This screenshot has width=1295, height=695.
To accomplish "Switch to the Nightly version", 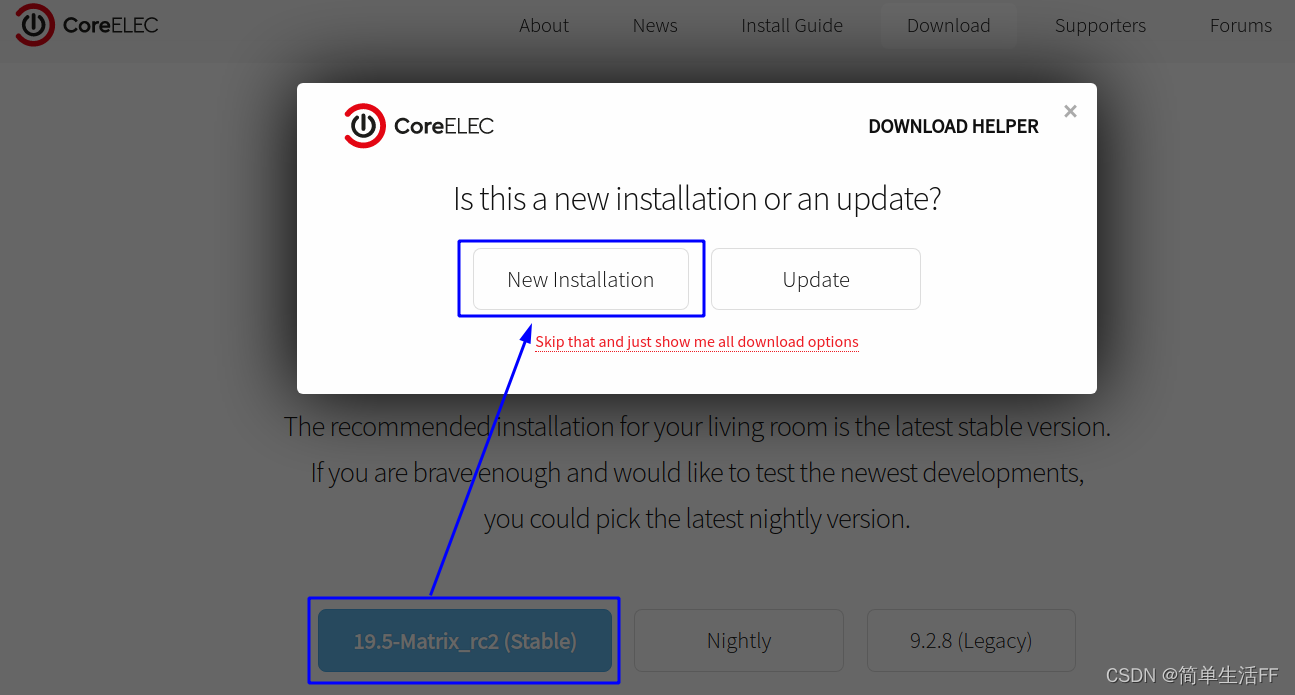I will 739,641.
